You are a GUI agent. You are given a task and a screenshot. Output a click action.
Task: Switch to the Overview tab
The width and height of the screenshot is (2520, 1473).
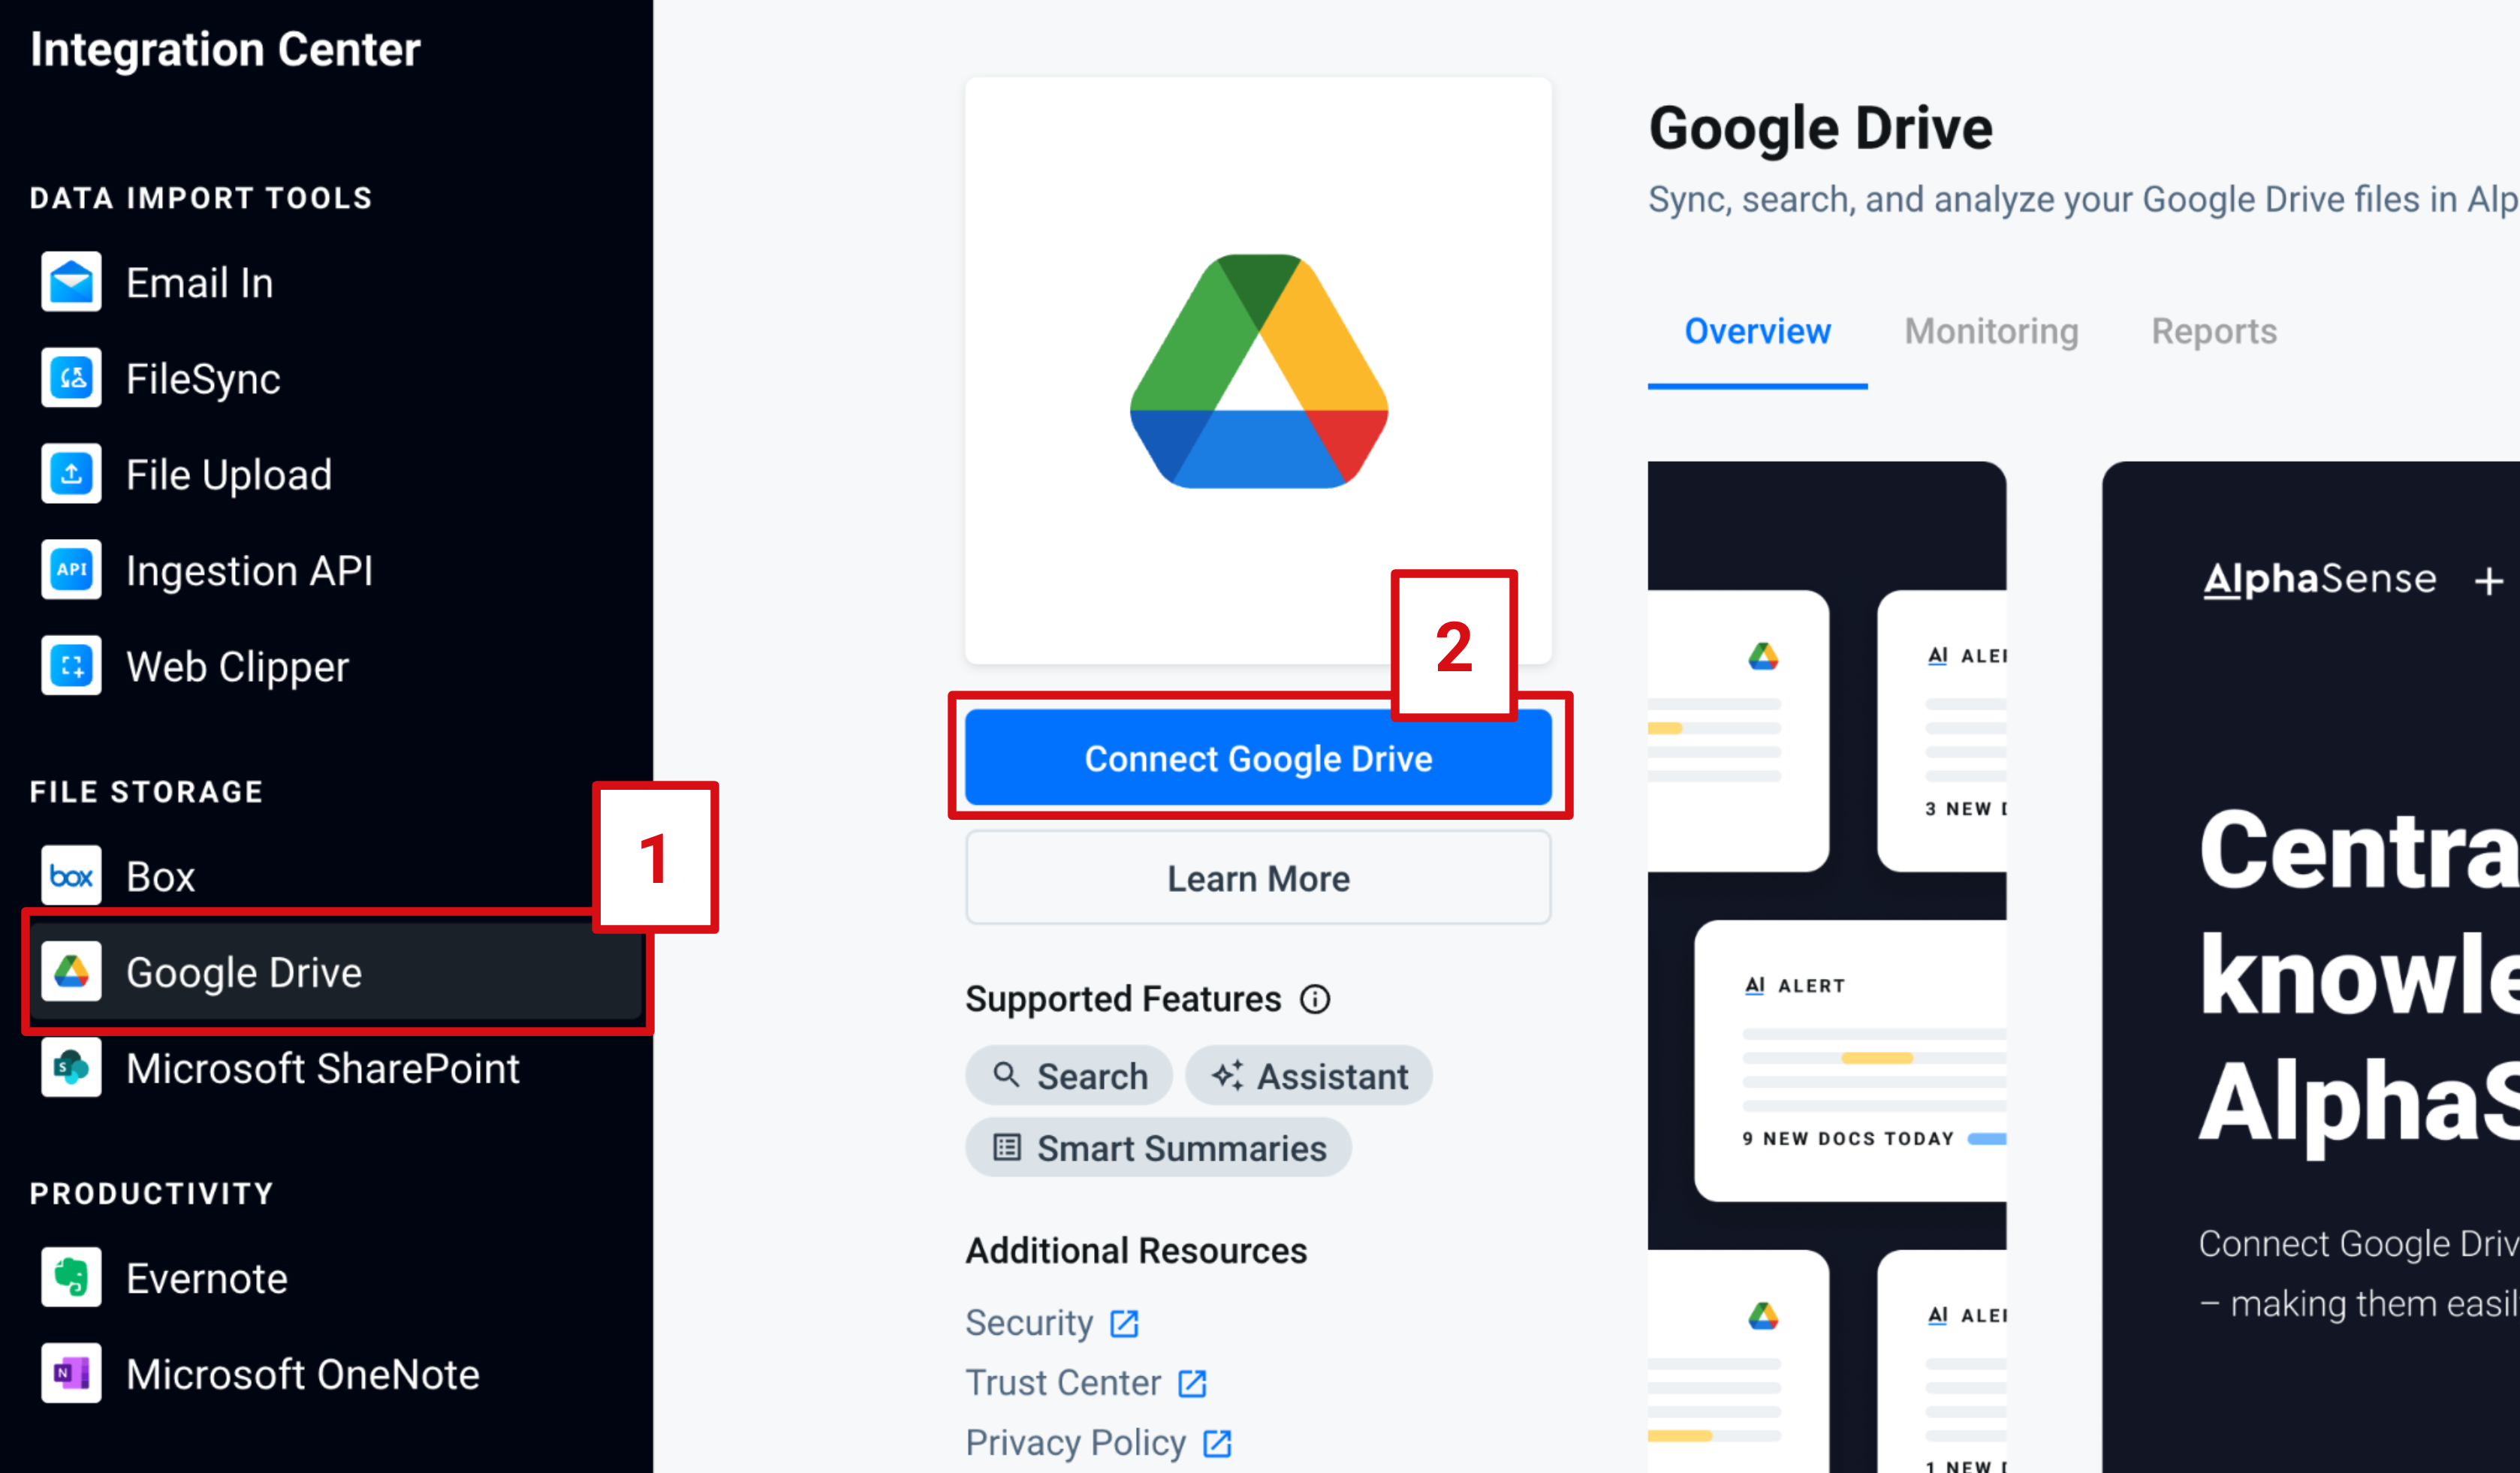point(1757,331)
